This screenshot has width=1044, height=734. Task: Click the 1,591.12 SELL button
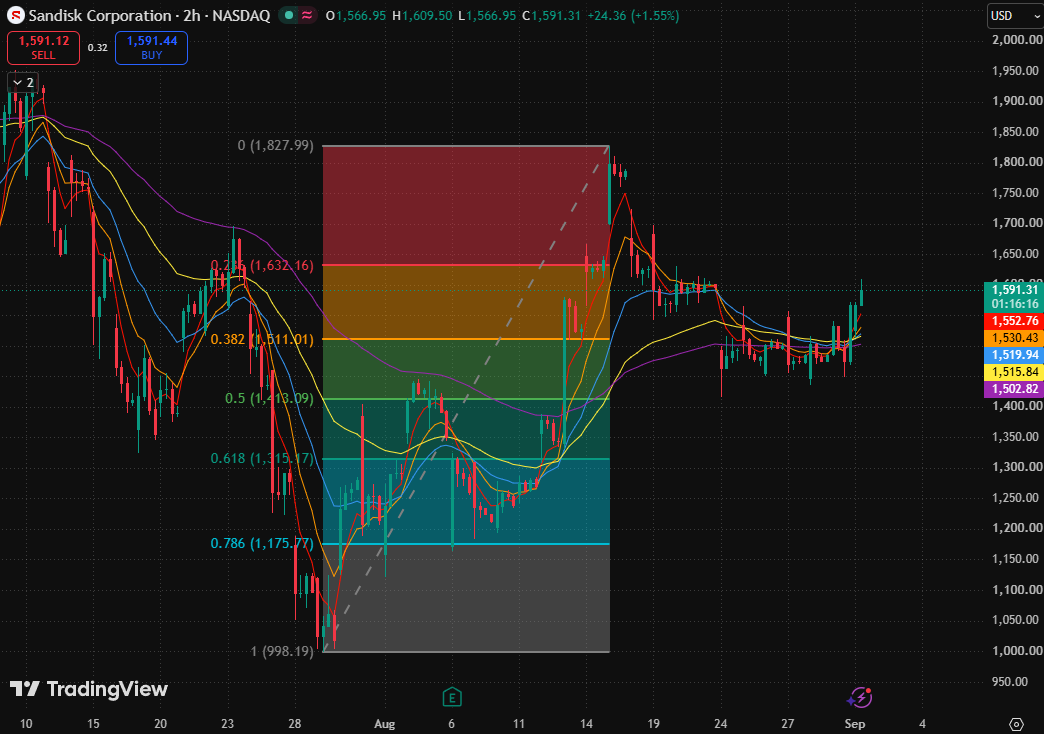coord(43,48)
